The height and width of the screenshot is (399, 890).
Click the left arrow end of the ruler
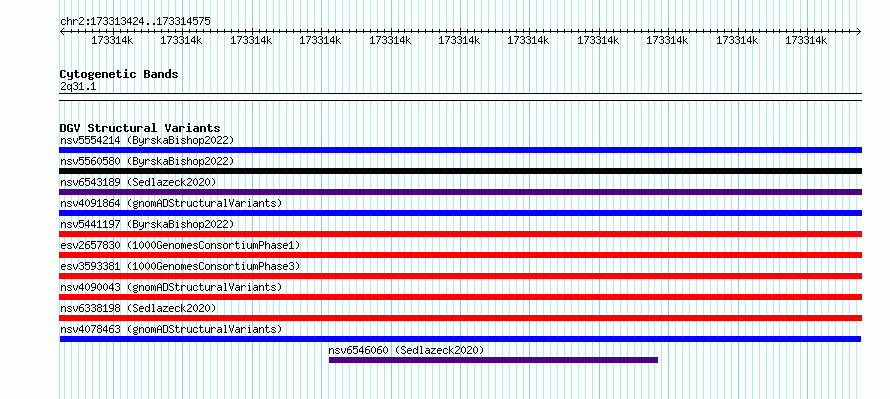pyautogui.click(x=62, y=31)
